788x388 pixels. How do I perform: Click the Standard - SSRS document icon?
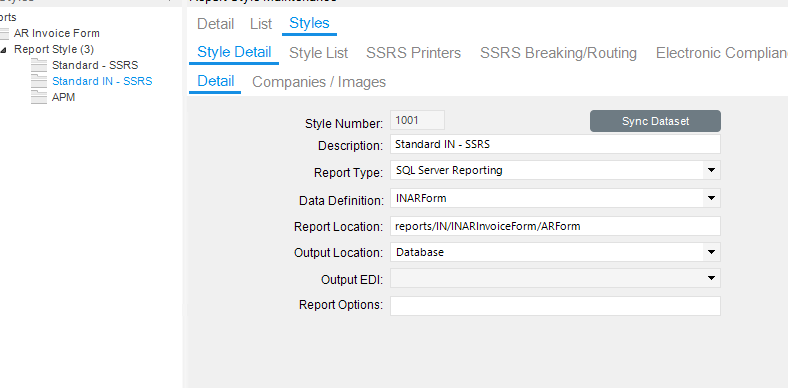pyautogui.click(x=39, y=65)
